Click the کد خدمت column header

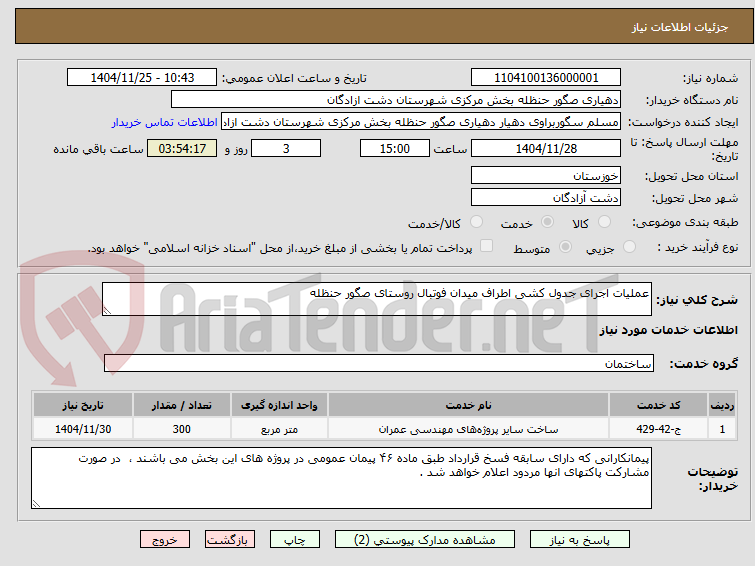click(658, 405)
